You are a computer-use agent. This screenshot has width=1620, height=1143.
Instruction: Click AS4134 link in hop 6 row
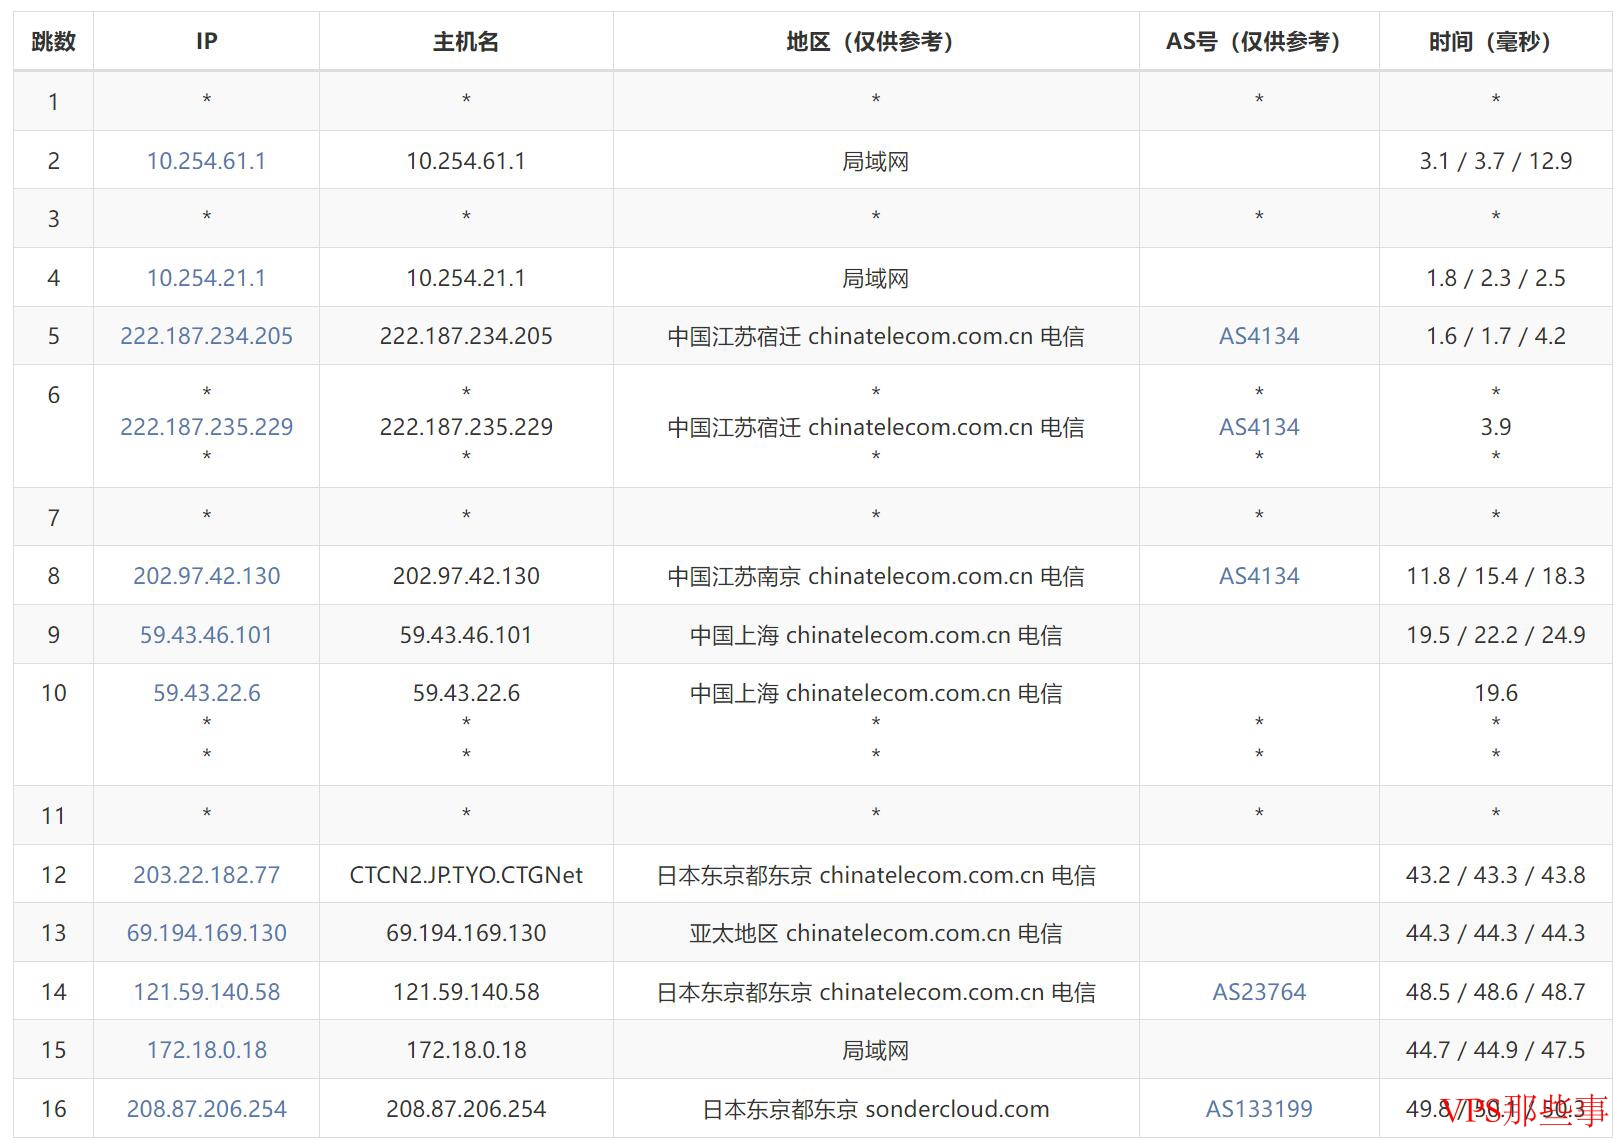pos(1259,427)
